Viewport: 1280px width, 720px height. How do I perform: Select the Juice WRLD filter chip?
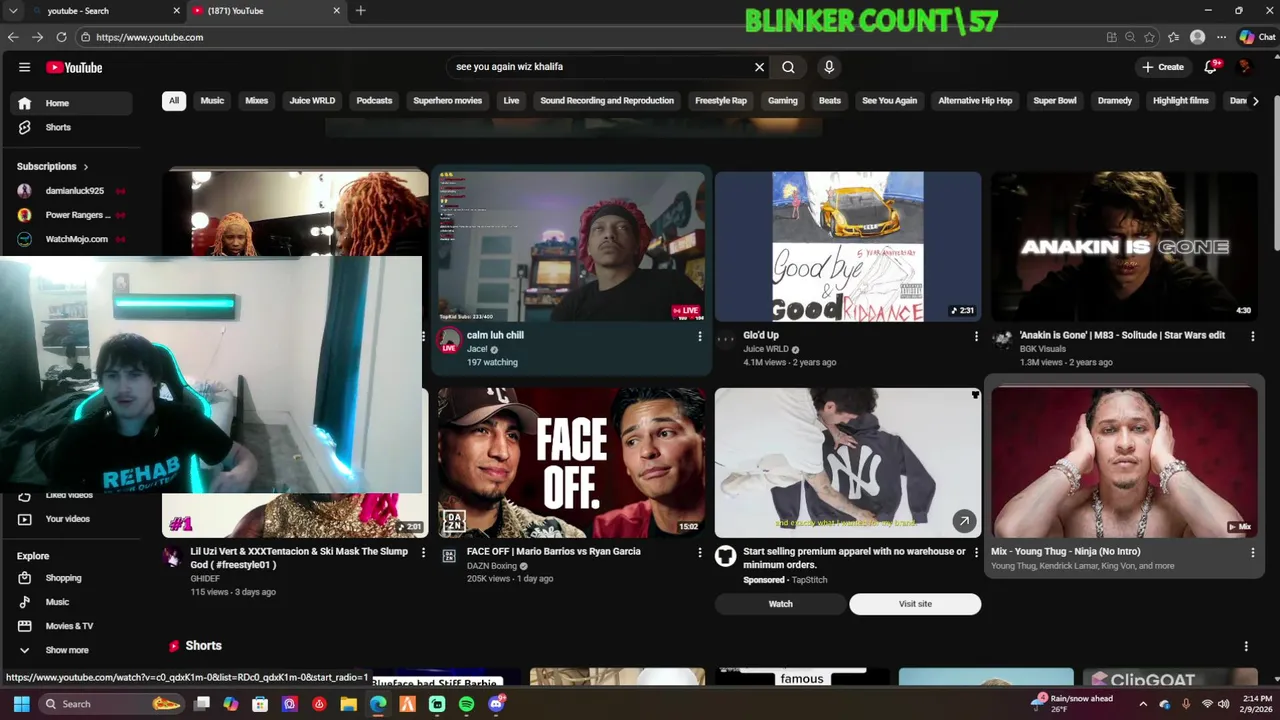(x=312, y=101)
